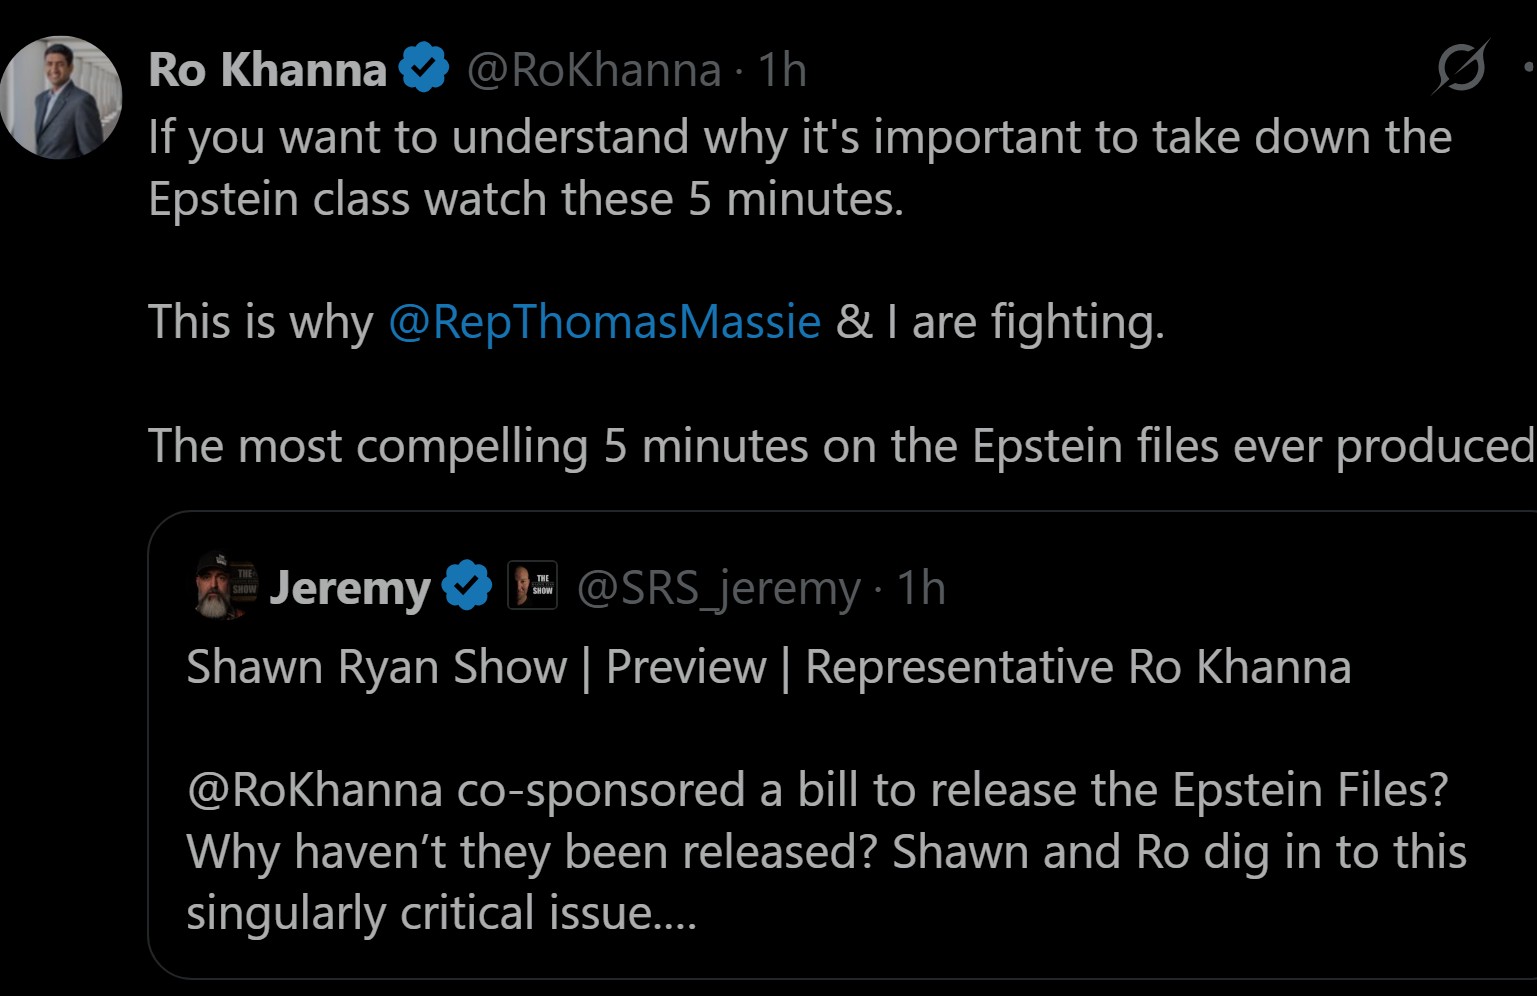Click the Grok slashed-circle icon
The image size is (1537, 996).
coord(1461,69)
